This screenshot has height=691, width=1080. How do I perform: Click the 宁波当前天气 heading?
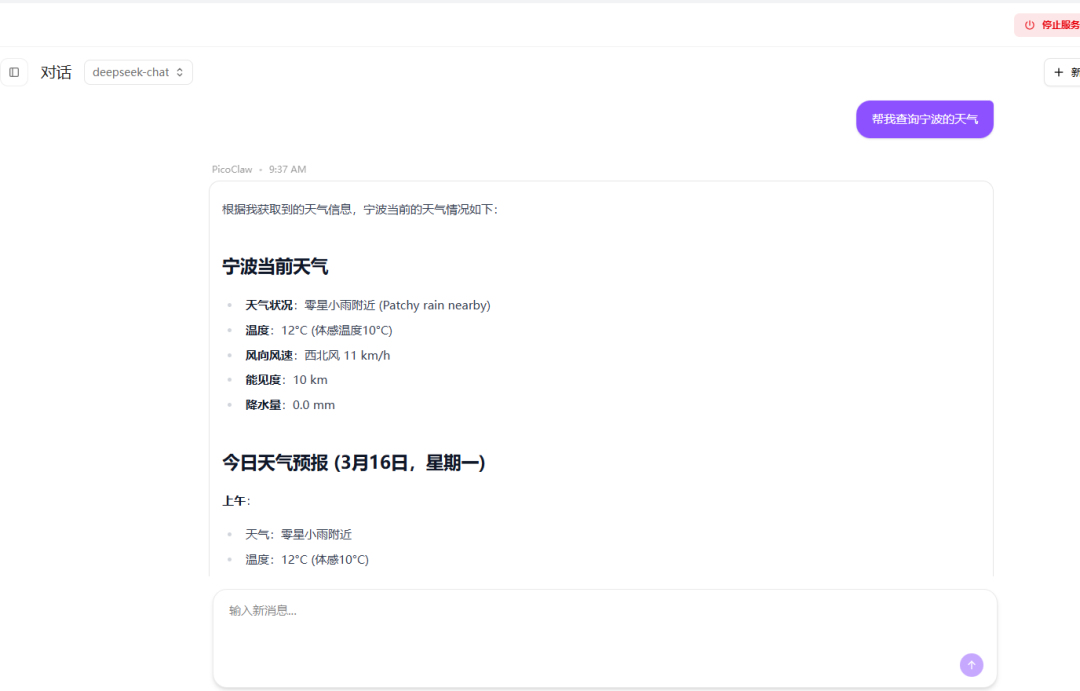pos(275,267)
